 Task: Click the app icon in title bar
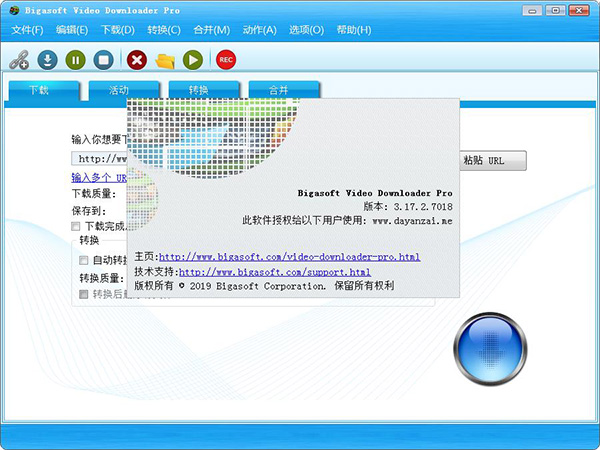pos(15,10)
